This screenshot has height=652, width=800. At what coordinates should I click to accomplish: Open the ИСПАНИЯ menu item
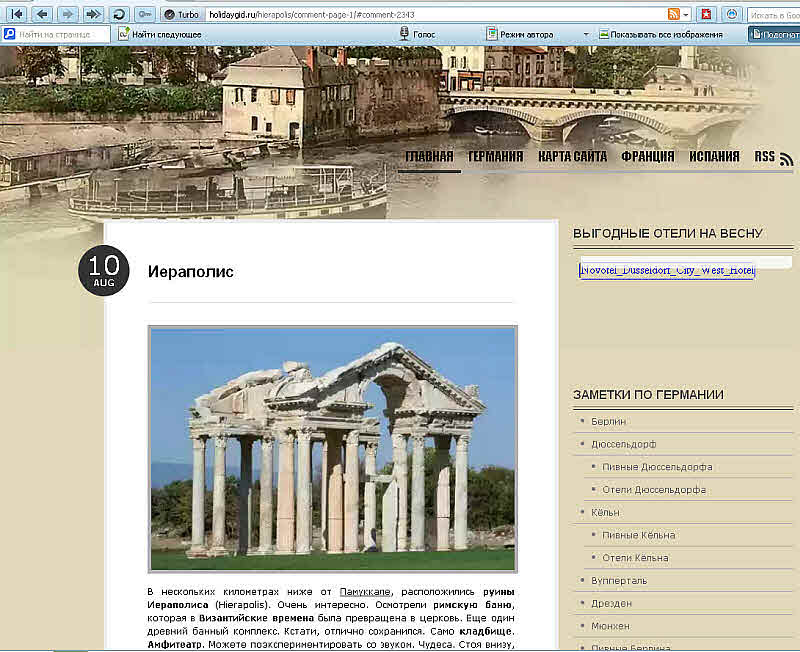(x=714, y=156)
